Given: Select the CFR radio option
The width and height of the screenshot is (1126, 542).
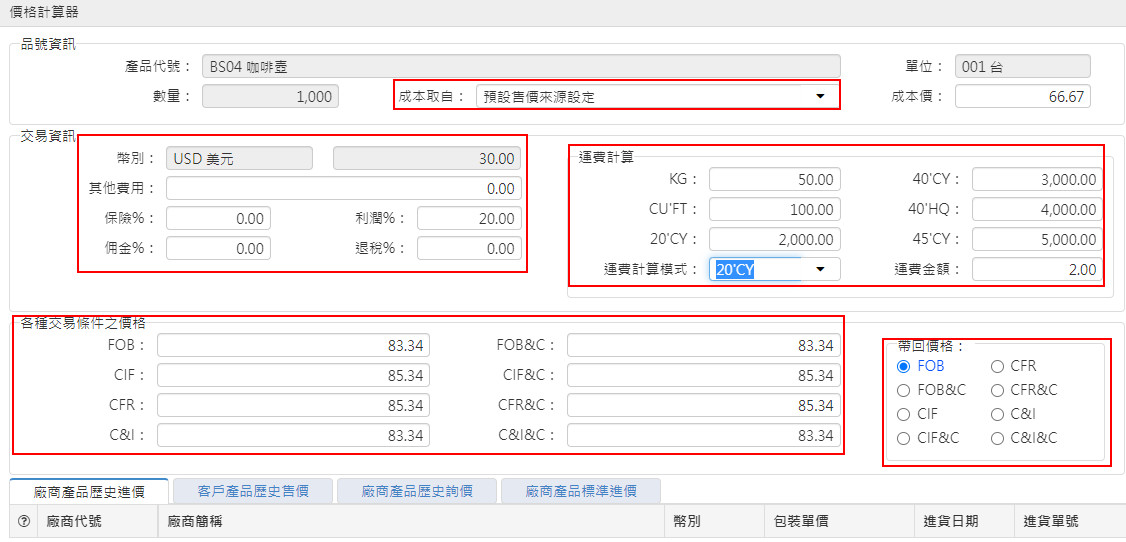Looking at the screenshot, I should (x=997, y=366).
